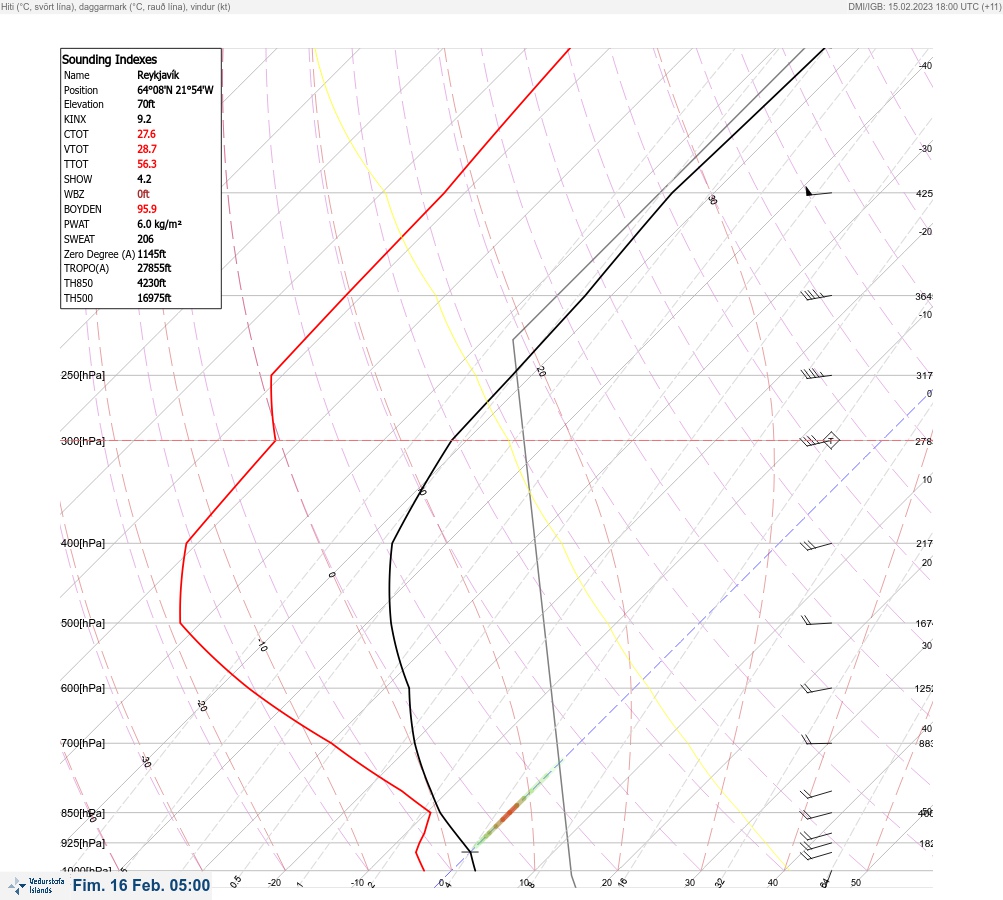Click the Zero Degree (A) value 1145ft
The width and height of the screenshot is (1003, 900).
[152, 254]
